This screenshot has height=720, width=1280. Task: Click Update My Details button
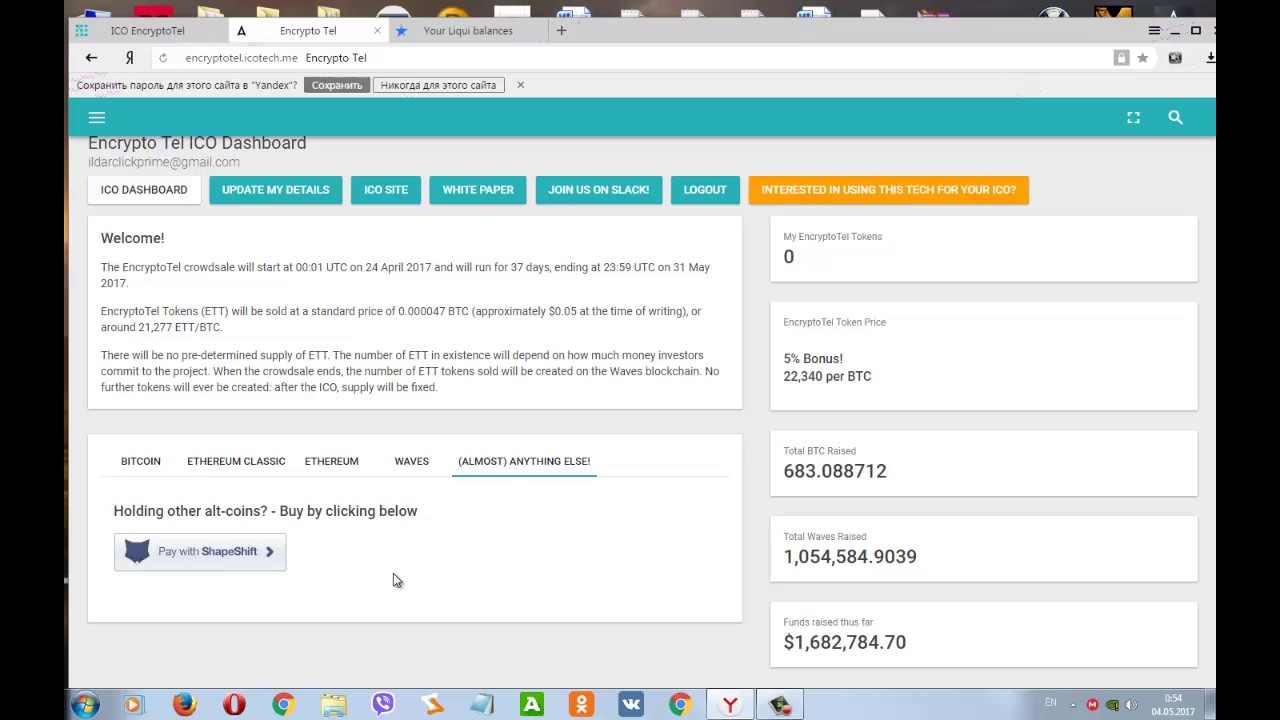pos(276,190)
